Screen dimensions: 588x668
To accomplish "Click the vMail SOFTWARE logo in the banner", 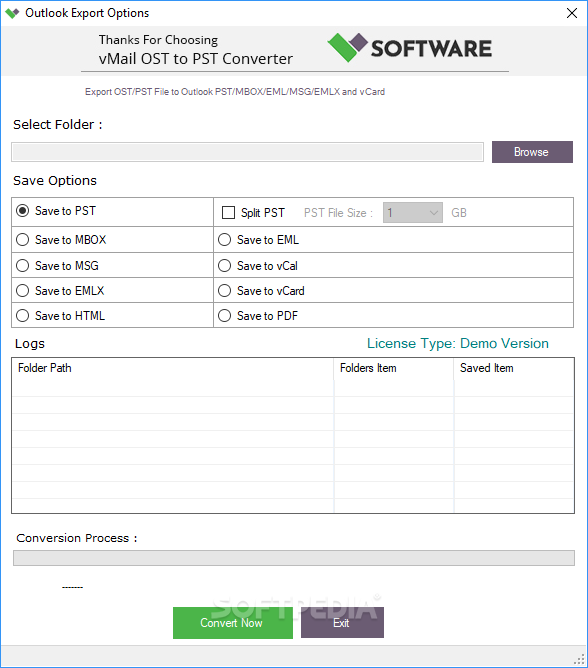I will coord(409,48).
